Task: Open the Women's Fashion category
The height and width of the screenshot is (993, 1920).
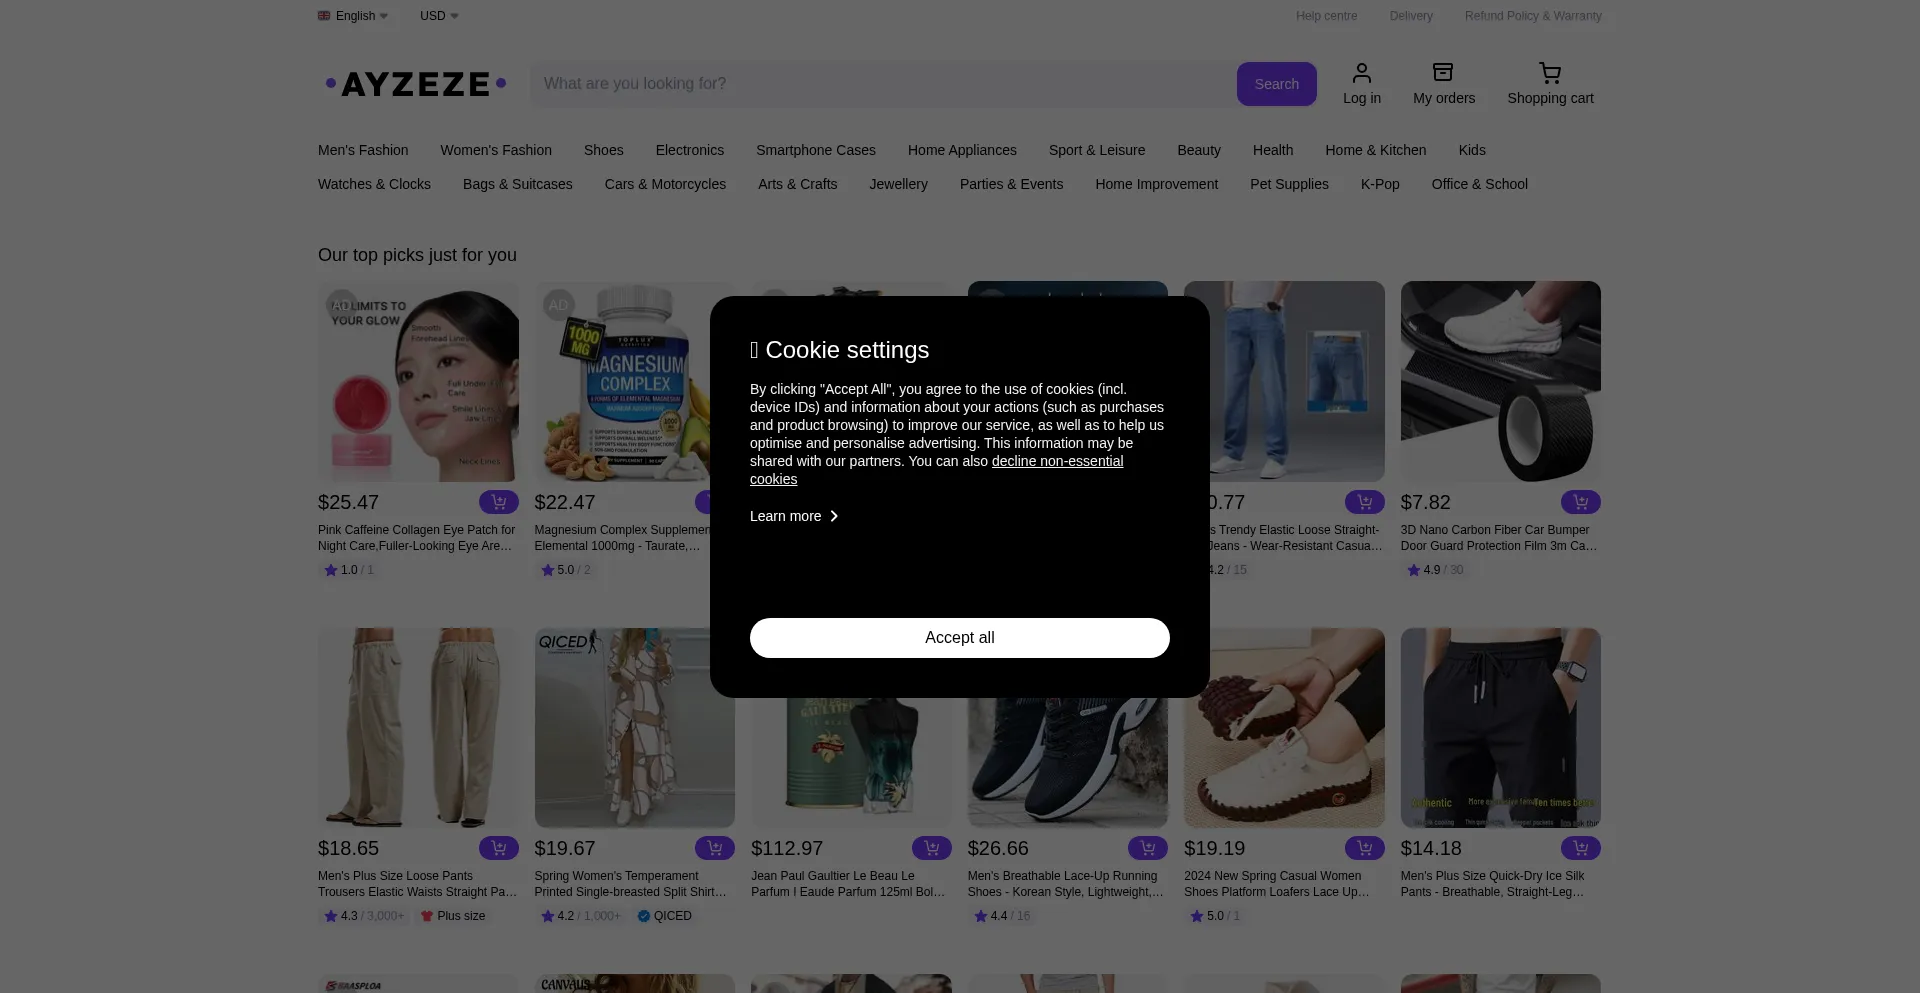Action: click(x=496, y=150)
